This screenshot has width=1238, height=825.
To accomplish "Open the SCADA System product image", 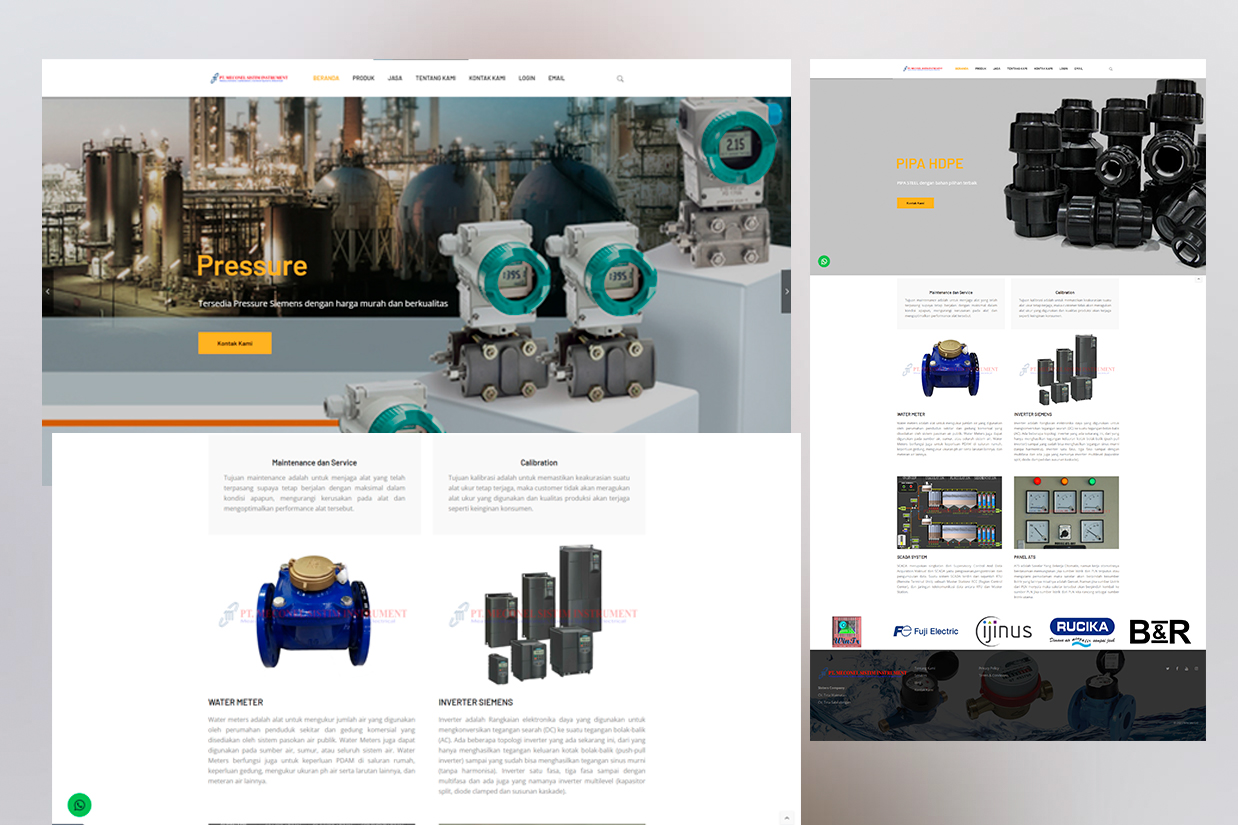I will (x=949, y=512).
